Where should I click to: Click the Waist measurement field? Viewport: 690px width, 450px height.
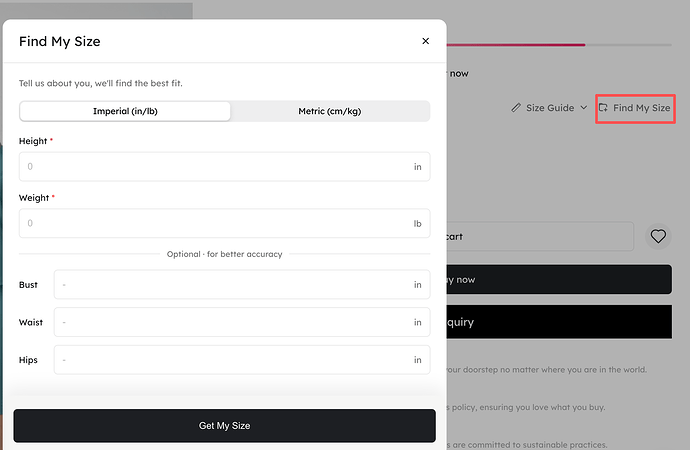click(242, 322)
